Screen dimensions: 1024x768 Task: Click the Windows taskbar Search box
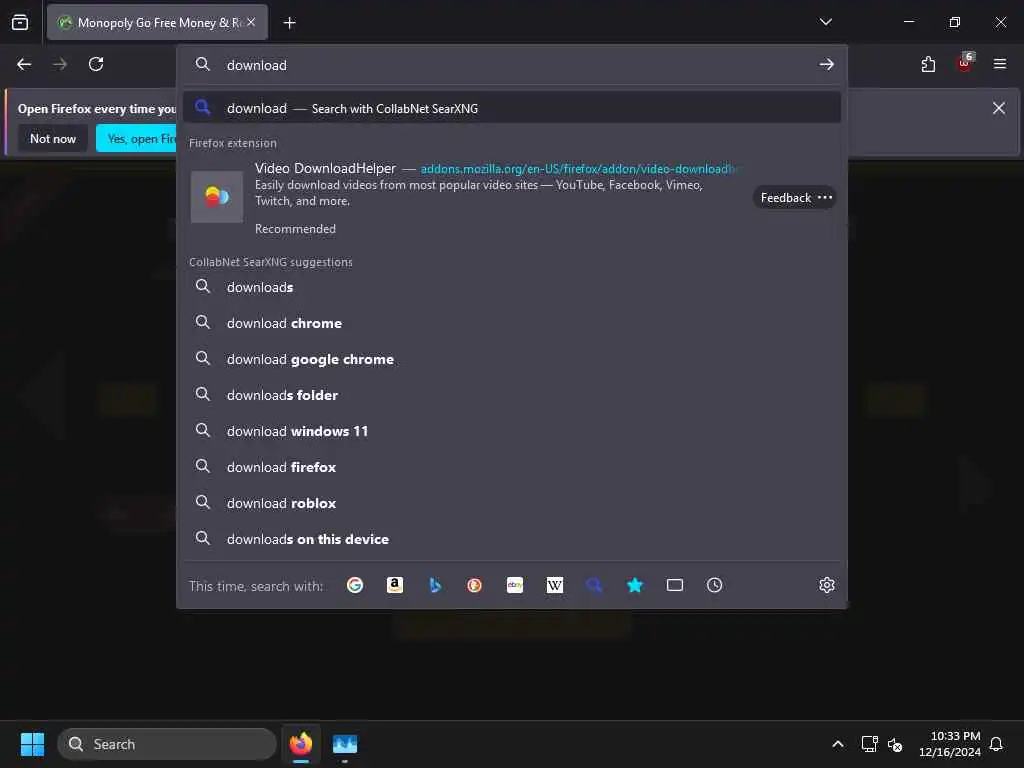coord(167,744)
